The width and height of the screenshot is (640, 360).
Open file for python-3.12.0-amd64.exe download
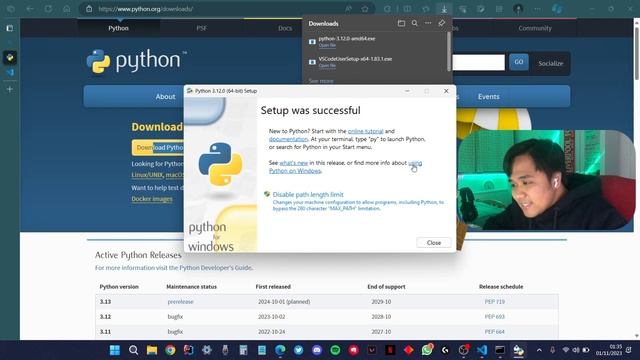(327, 45)
